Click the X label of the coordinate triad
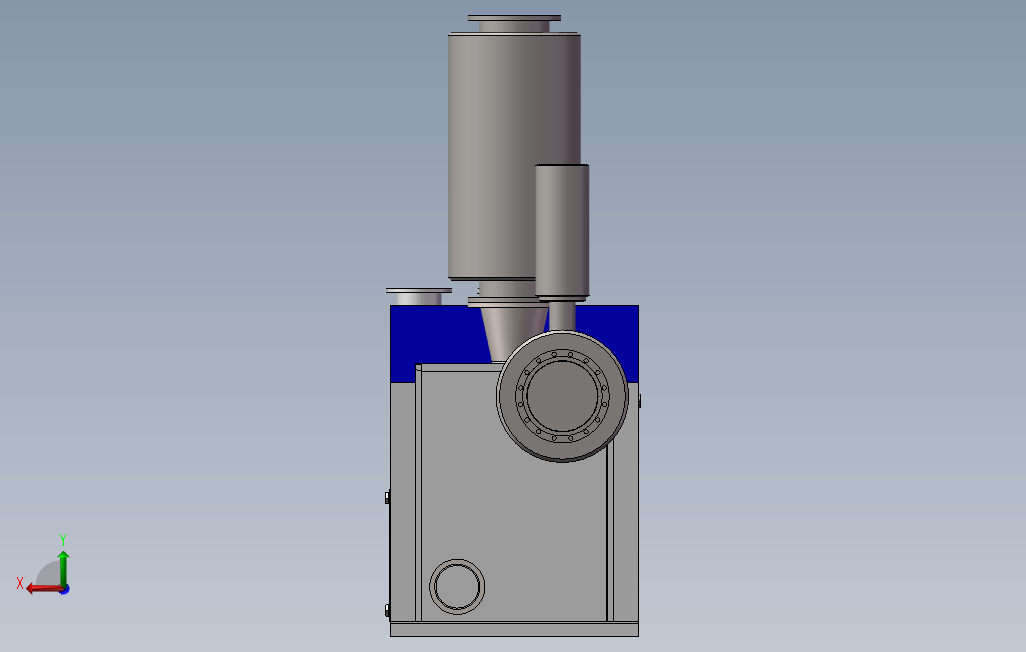Viewport: 1026px width, 652px height. (20, 583)
